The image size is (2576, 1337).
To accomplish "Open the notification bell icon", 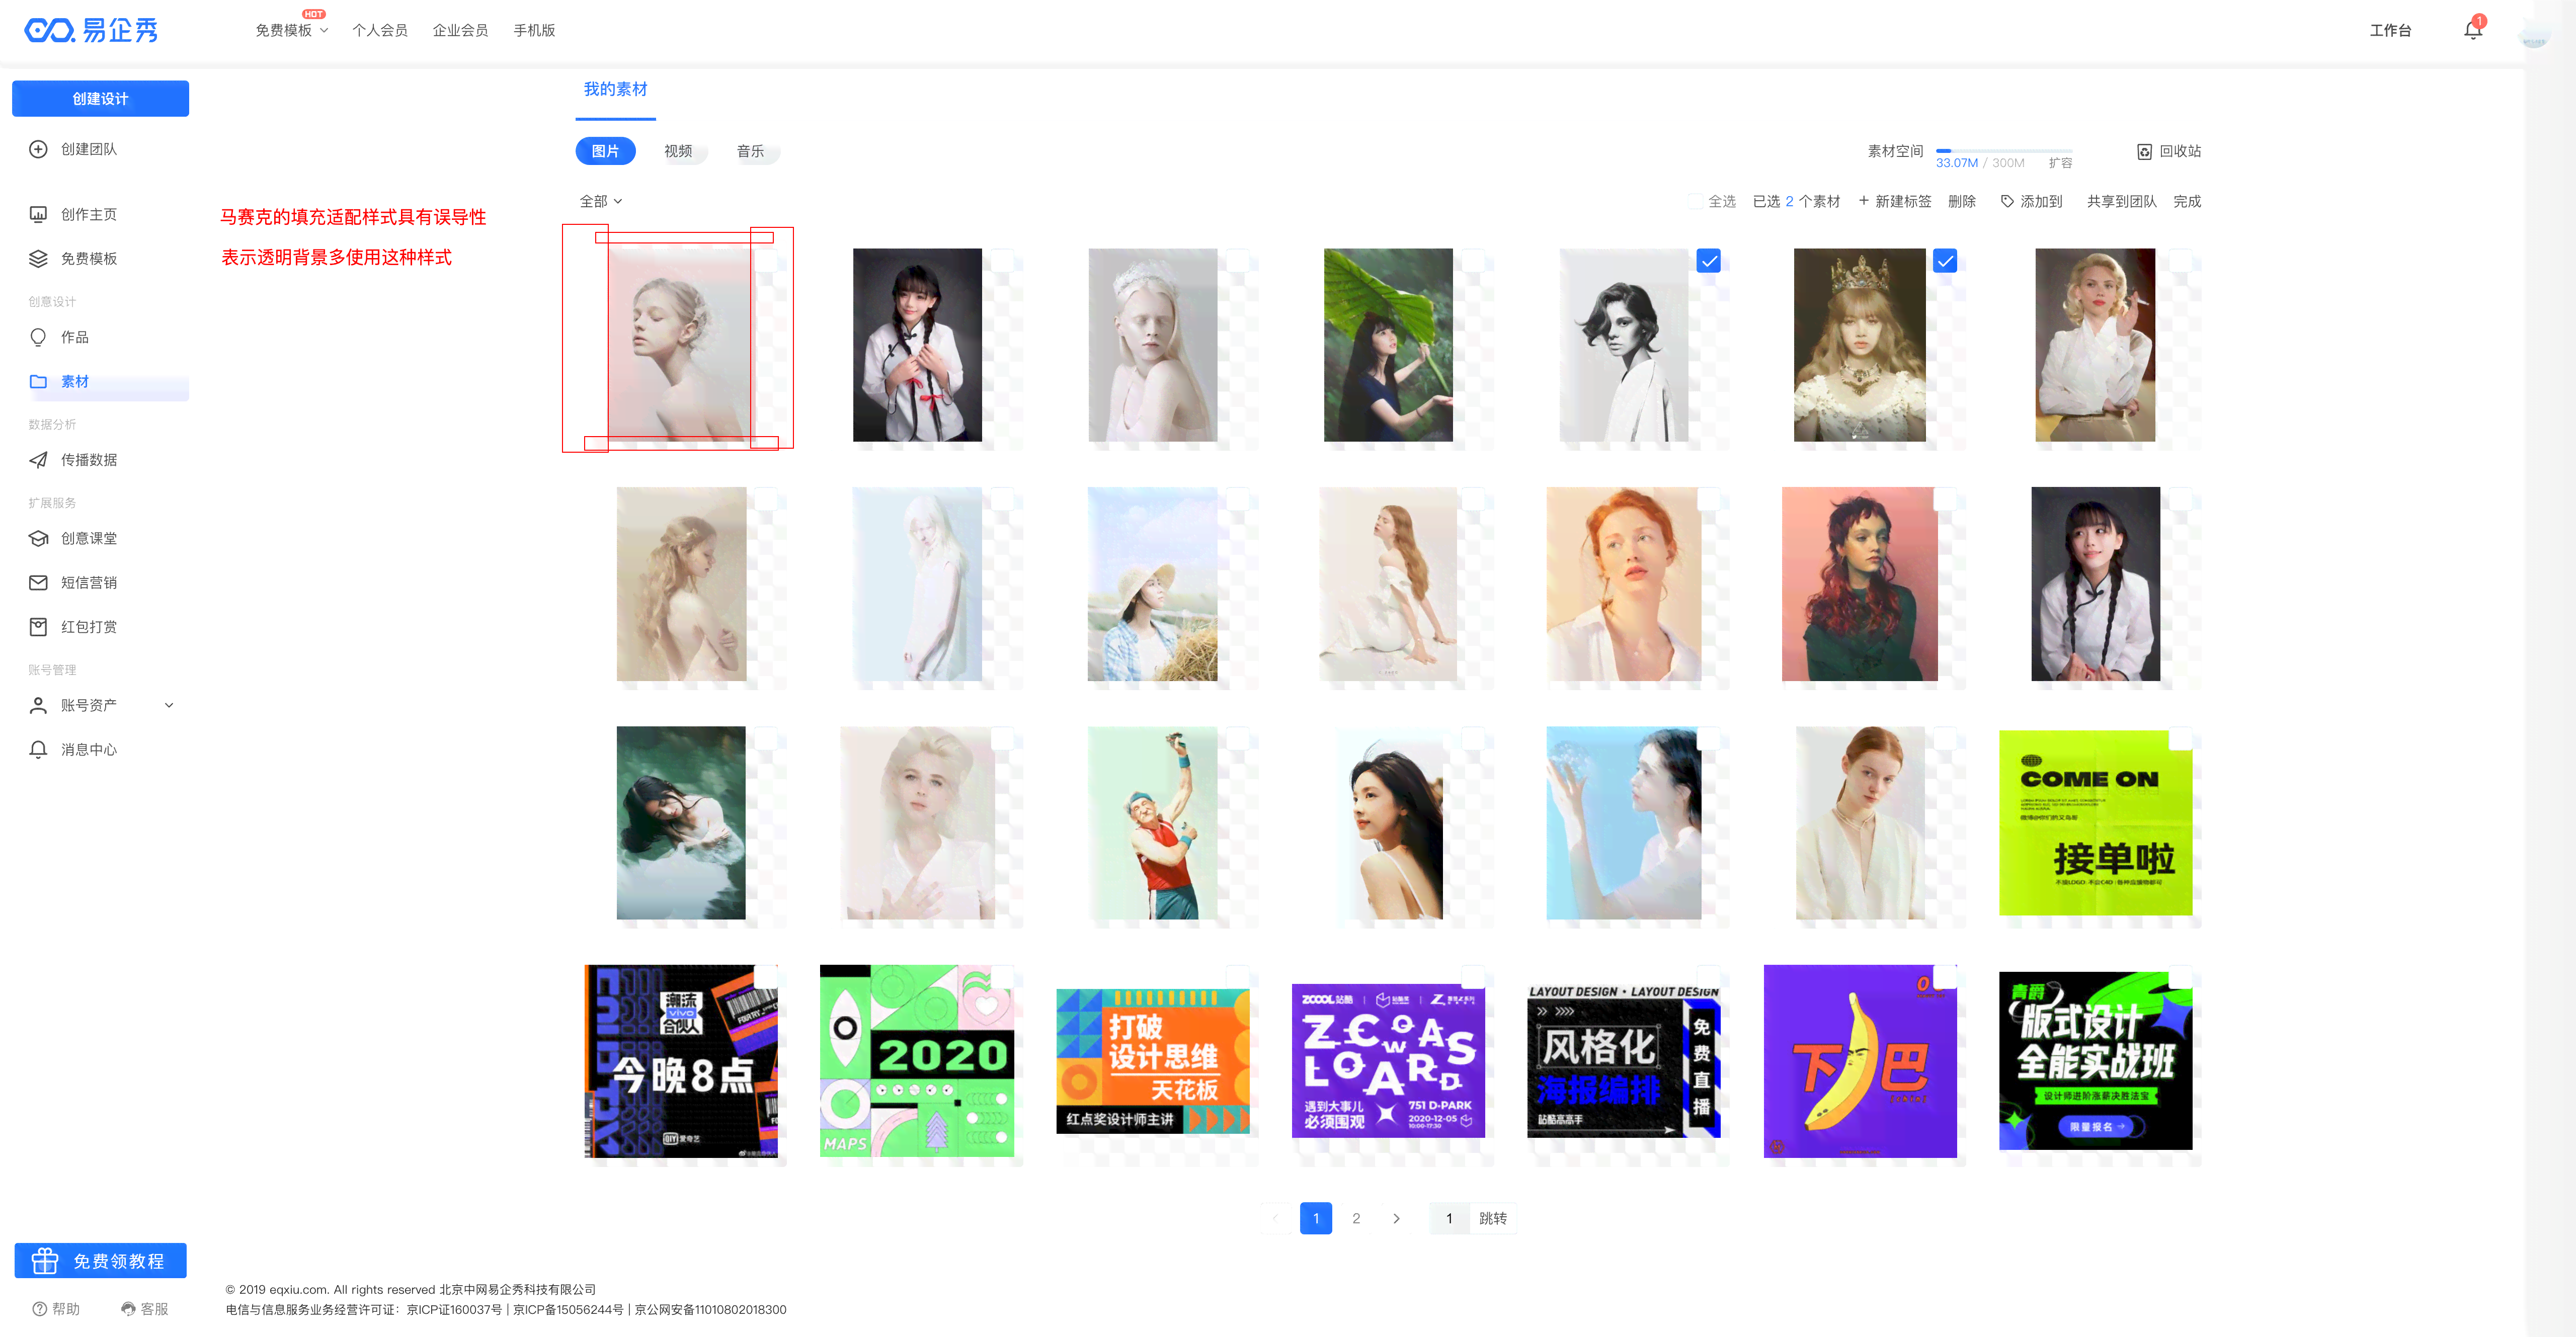I will [2472, 31].
